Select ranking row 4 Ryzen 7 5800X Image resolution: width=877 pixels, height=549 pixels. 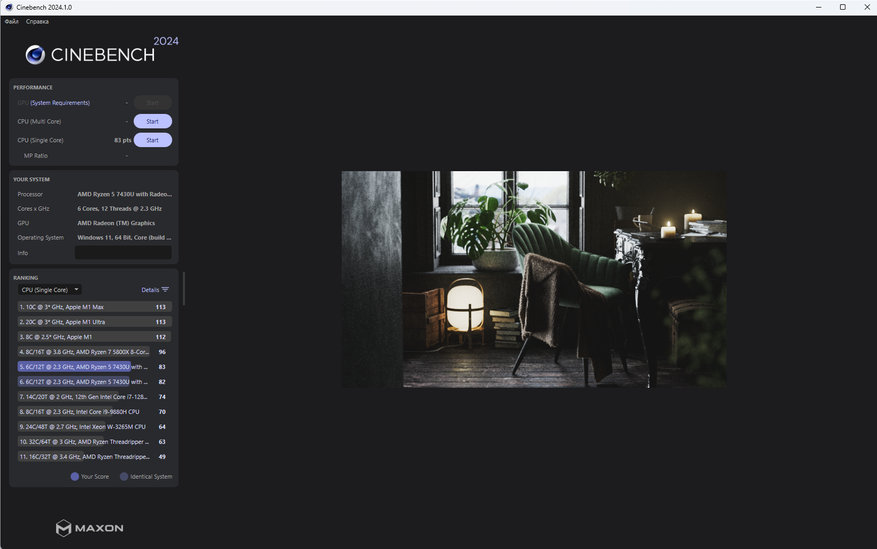[x=95, y=352]
